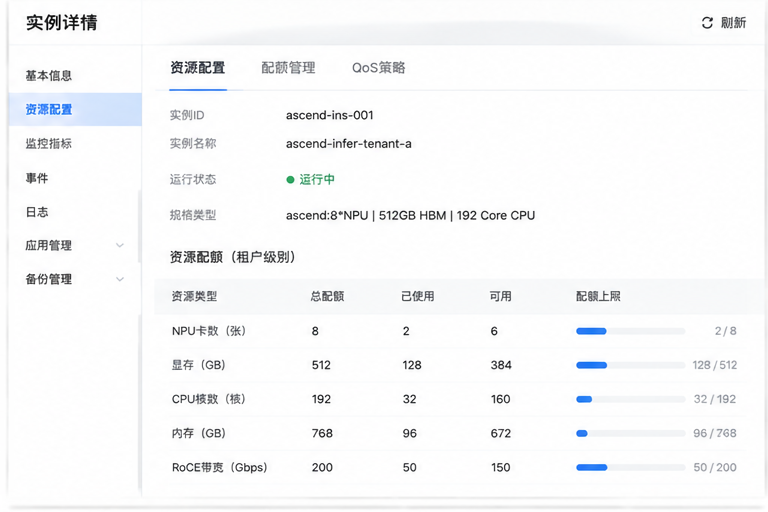Switch to the QoS策略 tab
The width and height of the screenshot is (768, 512).
click(379, 68)
